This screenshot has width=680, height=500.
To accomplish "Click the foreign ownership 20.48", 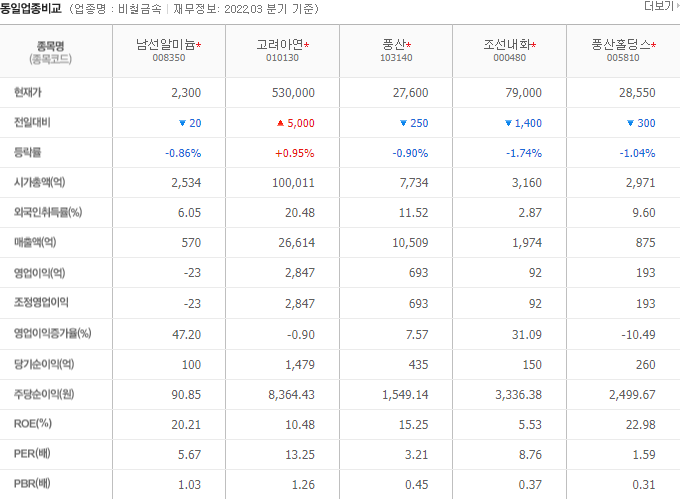I will point(300,212).
